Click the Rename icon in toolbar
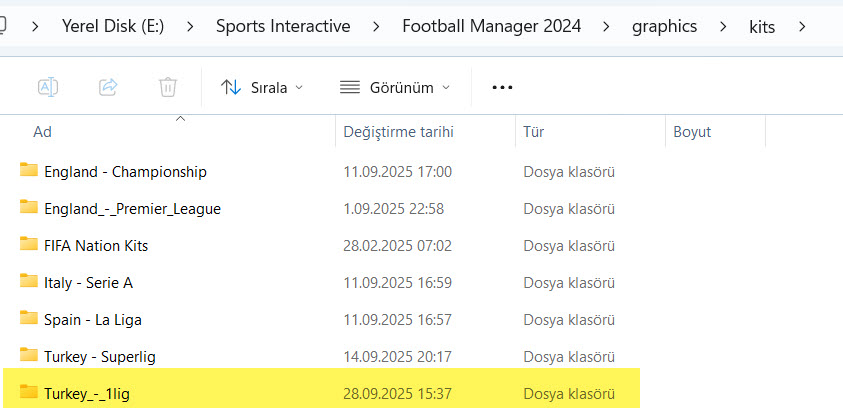The image size is (843, 408). pos(47,87)
